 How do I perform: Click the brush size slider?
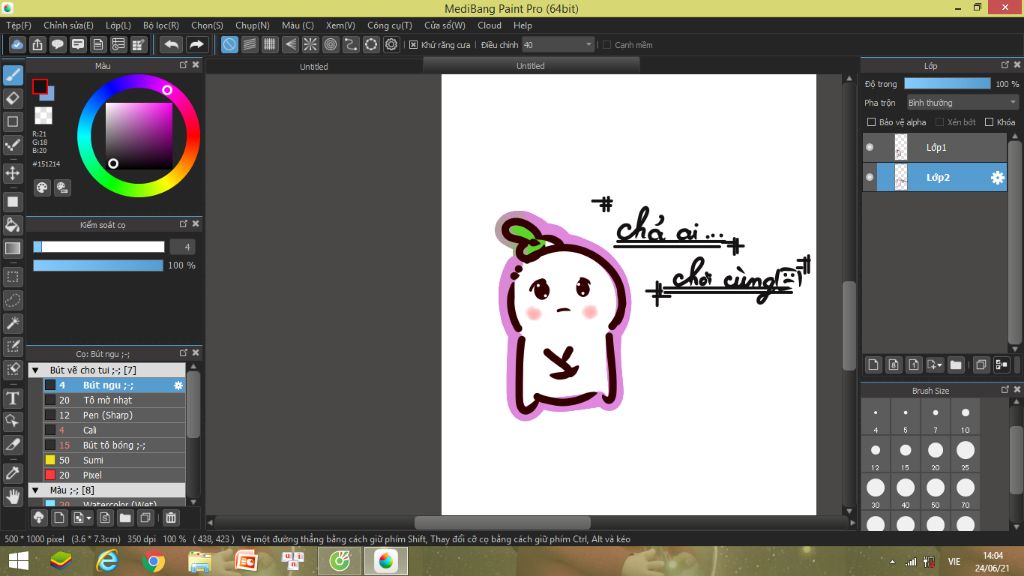pos(99,247)
